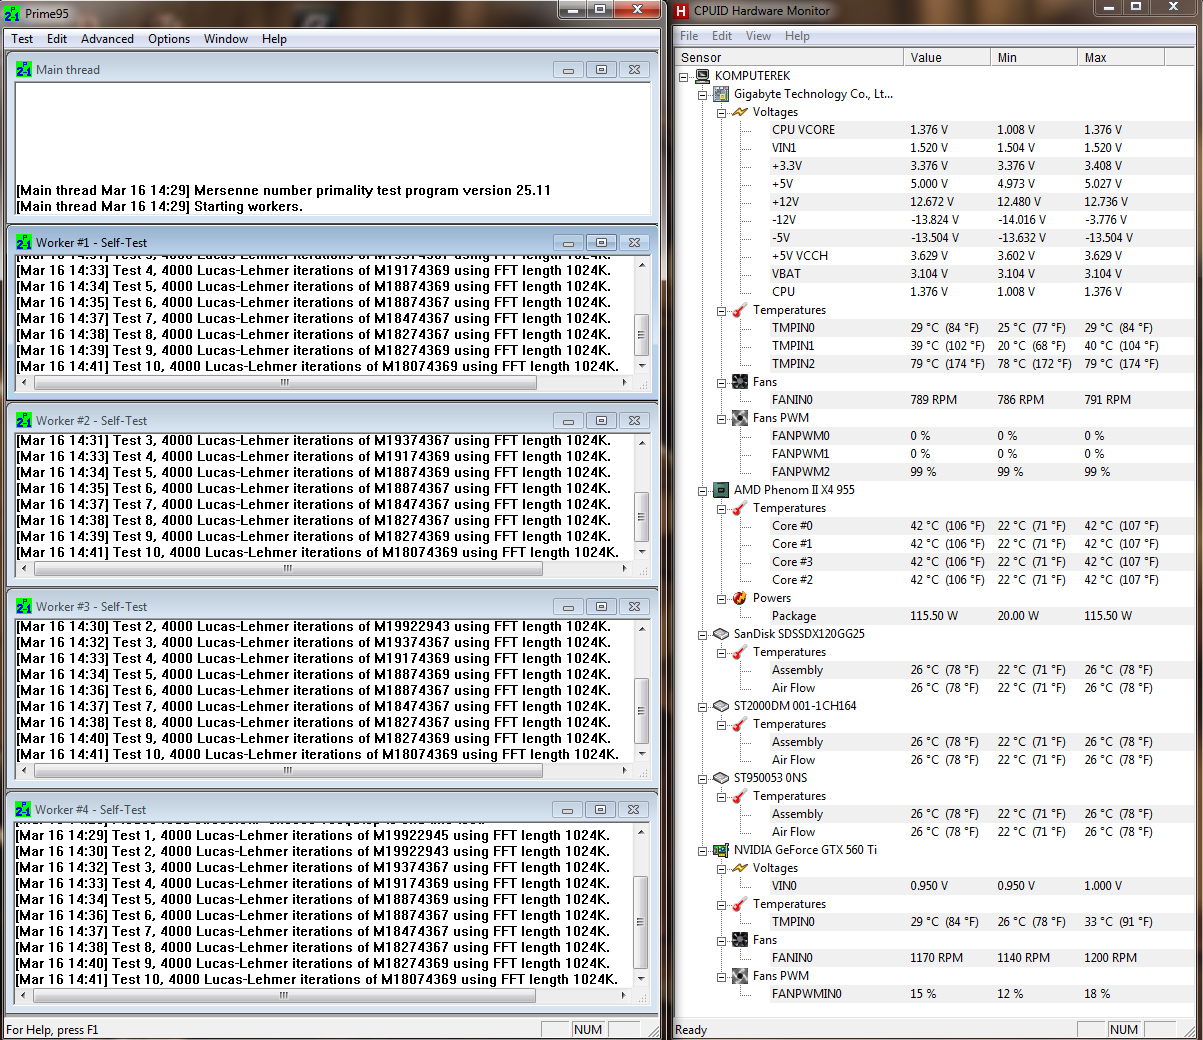This screenshot has width=1203, height=1040.
Task: Collapse the motherboard Fans PWM node
Action: (722, 419)
